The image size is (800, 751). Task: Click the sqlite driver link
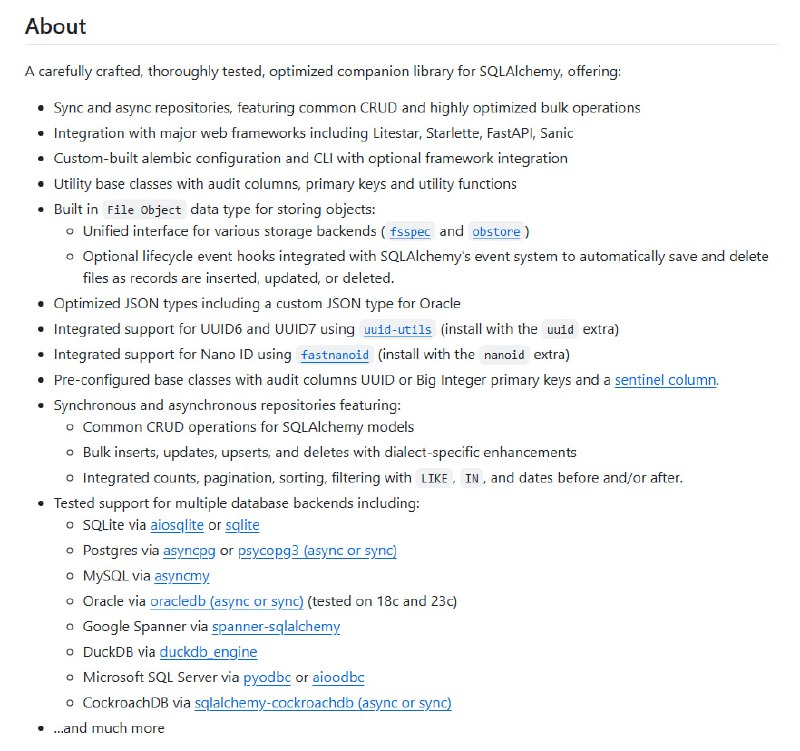(x=242, y=525)
